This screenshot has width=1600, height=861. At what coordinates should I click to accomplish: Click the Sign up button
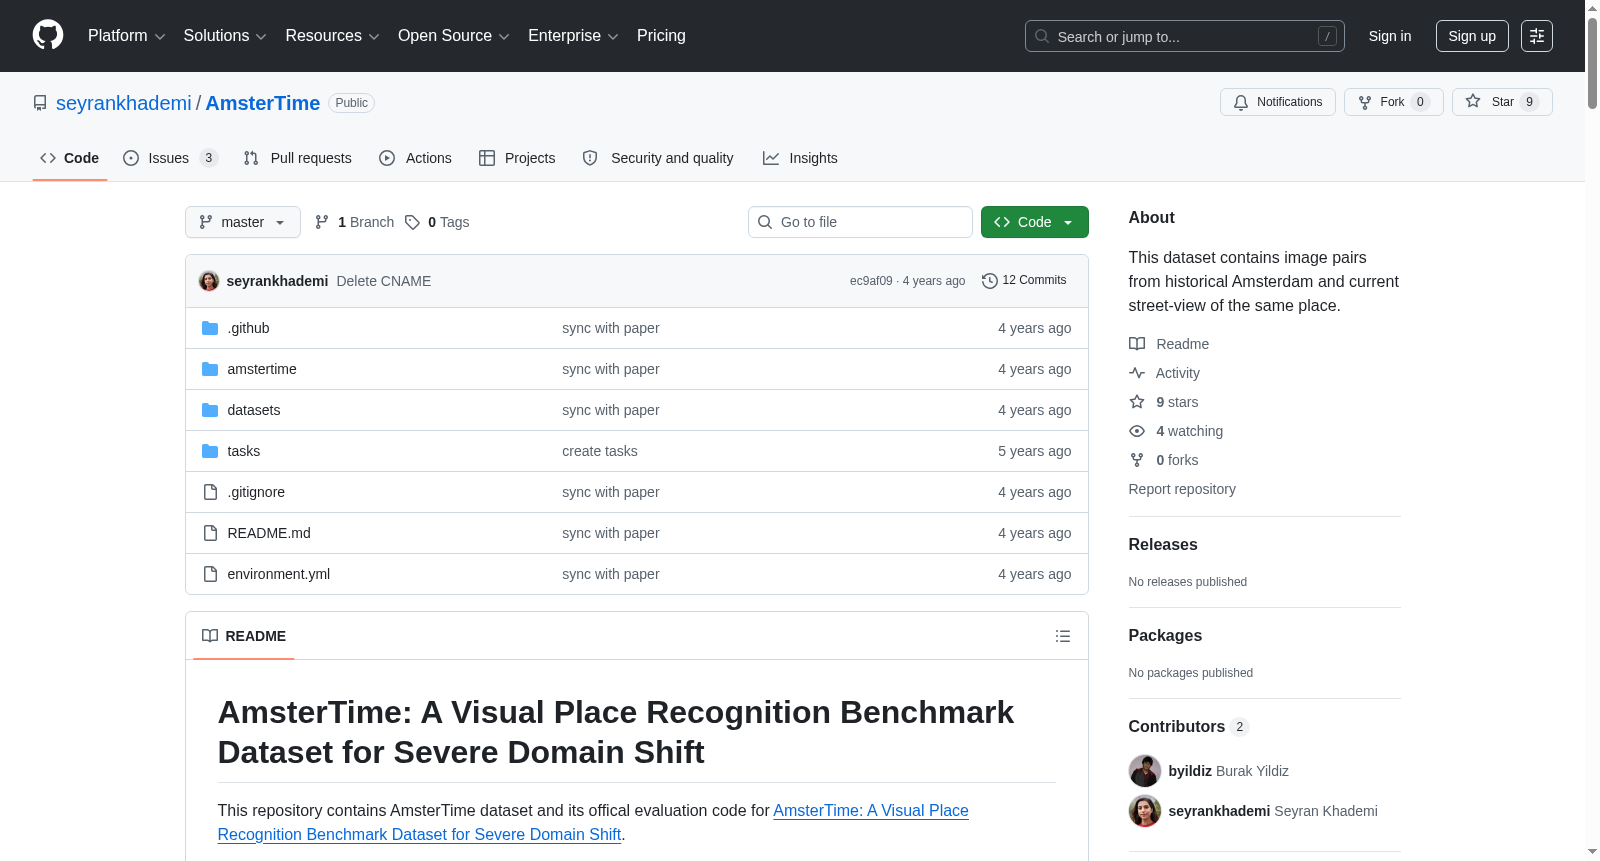pos(1472,36)
